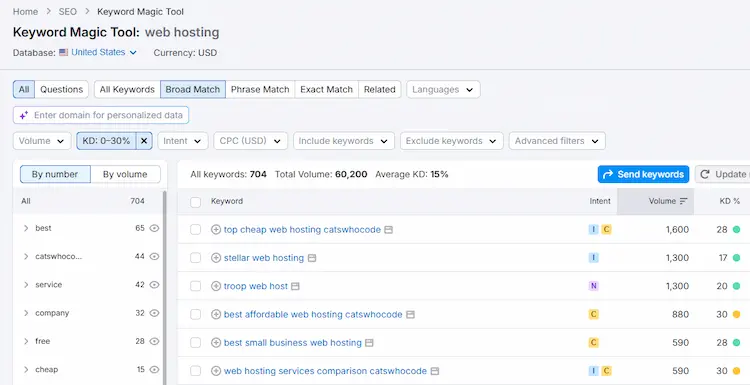Image resolution: width=750 pixels, height=385 pixels.
Task: Switch groups to By volume
Action: click(125, 175)
